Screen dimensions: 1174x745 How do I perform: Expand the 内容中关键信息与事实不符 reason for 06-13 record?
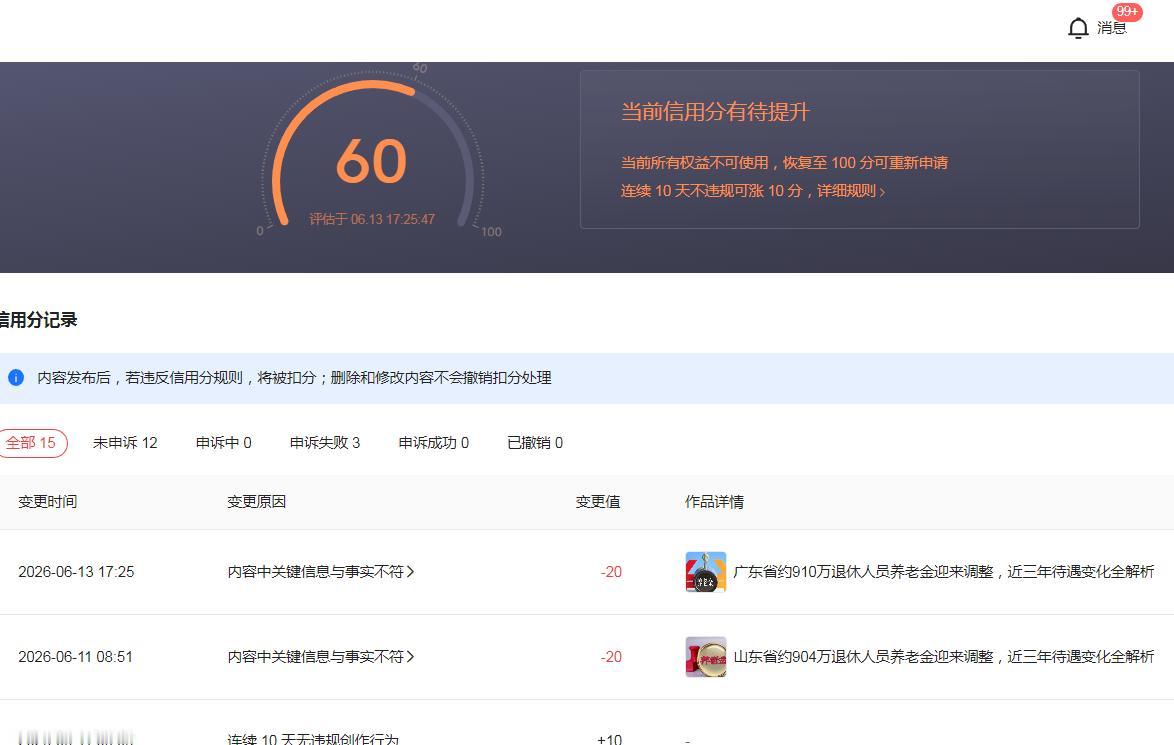320,572
